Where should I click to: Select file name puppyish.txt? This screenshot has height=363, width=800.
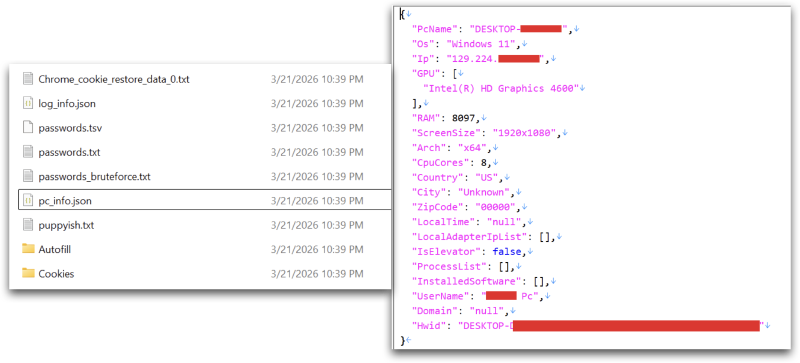tap(66, 225)
